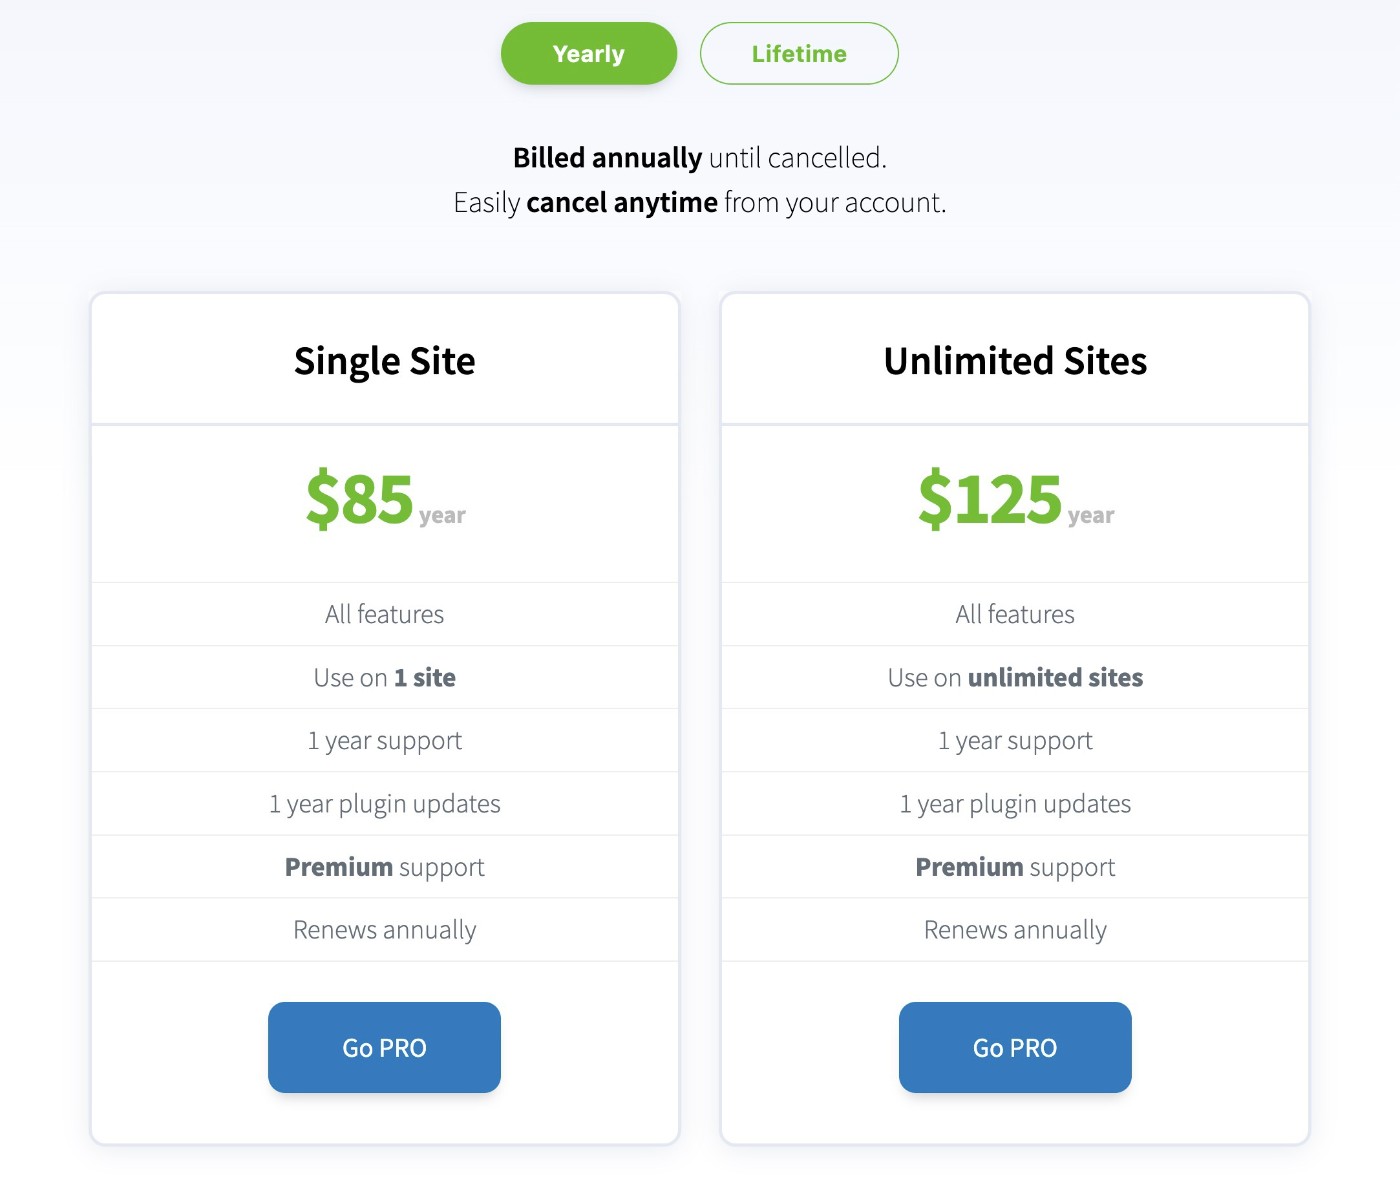Click "1 year support" in Single Site plan

coord(385,741)
